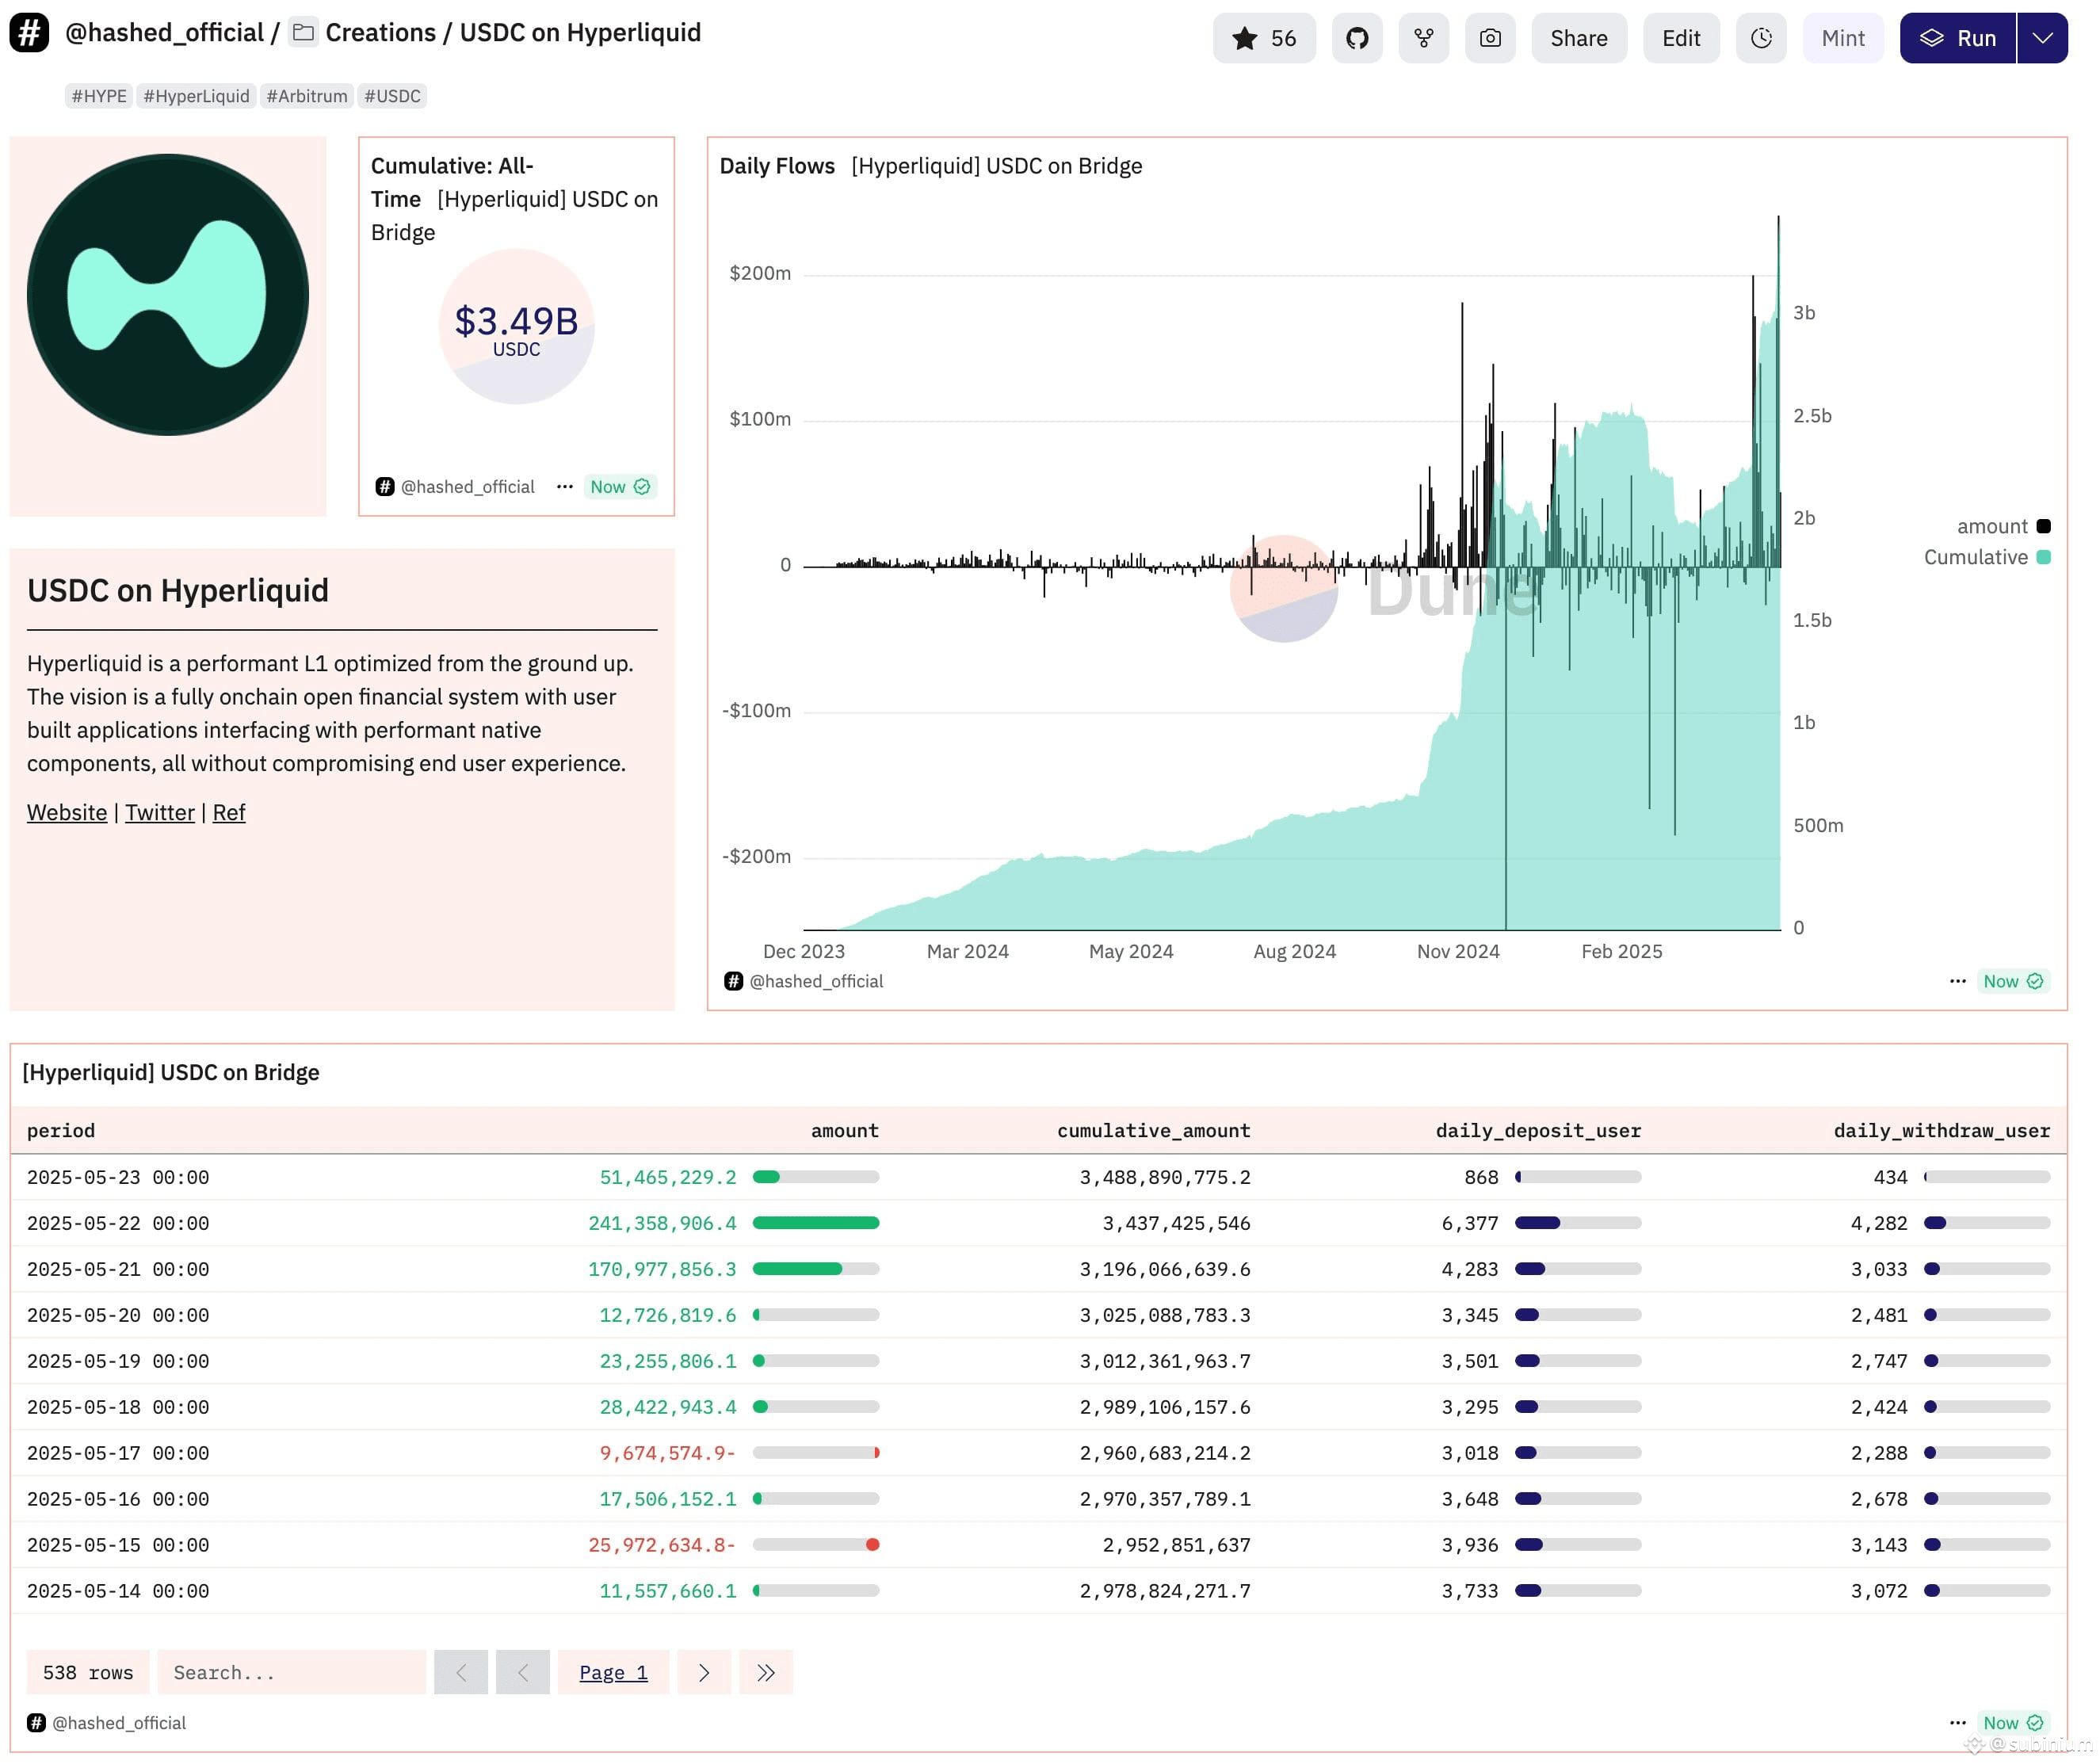
Task: Open the three-dot menu on cumulative counter widget
Action: click(x=565, y=486)
